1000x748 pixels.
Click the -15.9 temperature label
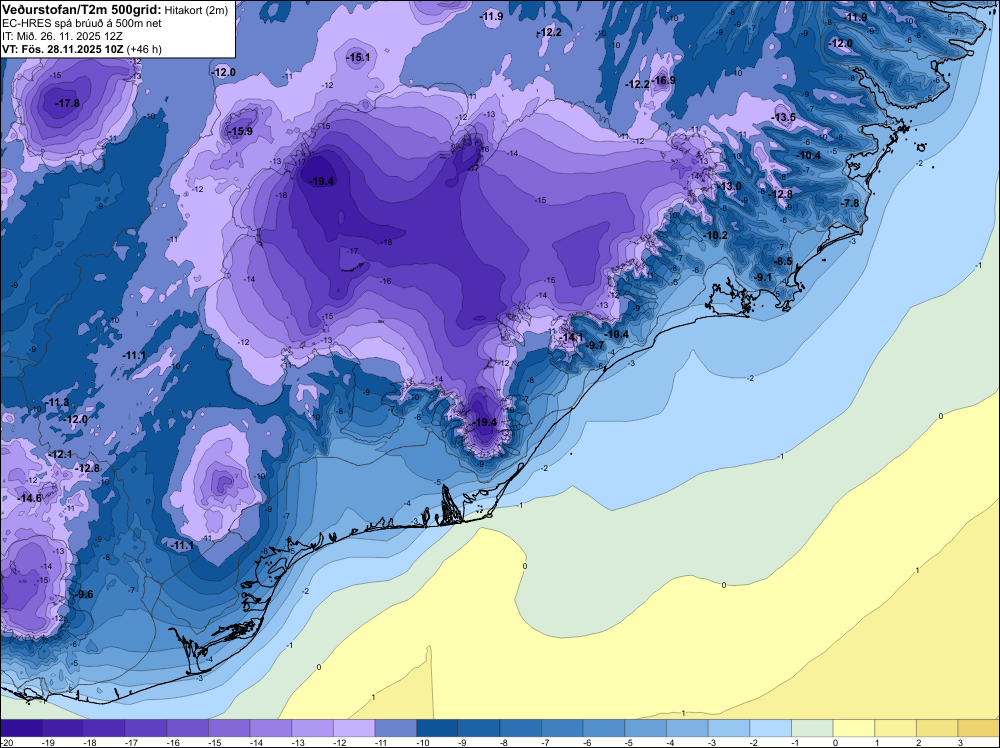240,131
